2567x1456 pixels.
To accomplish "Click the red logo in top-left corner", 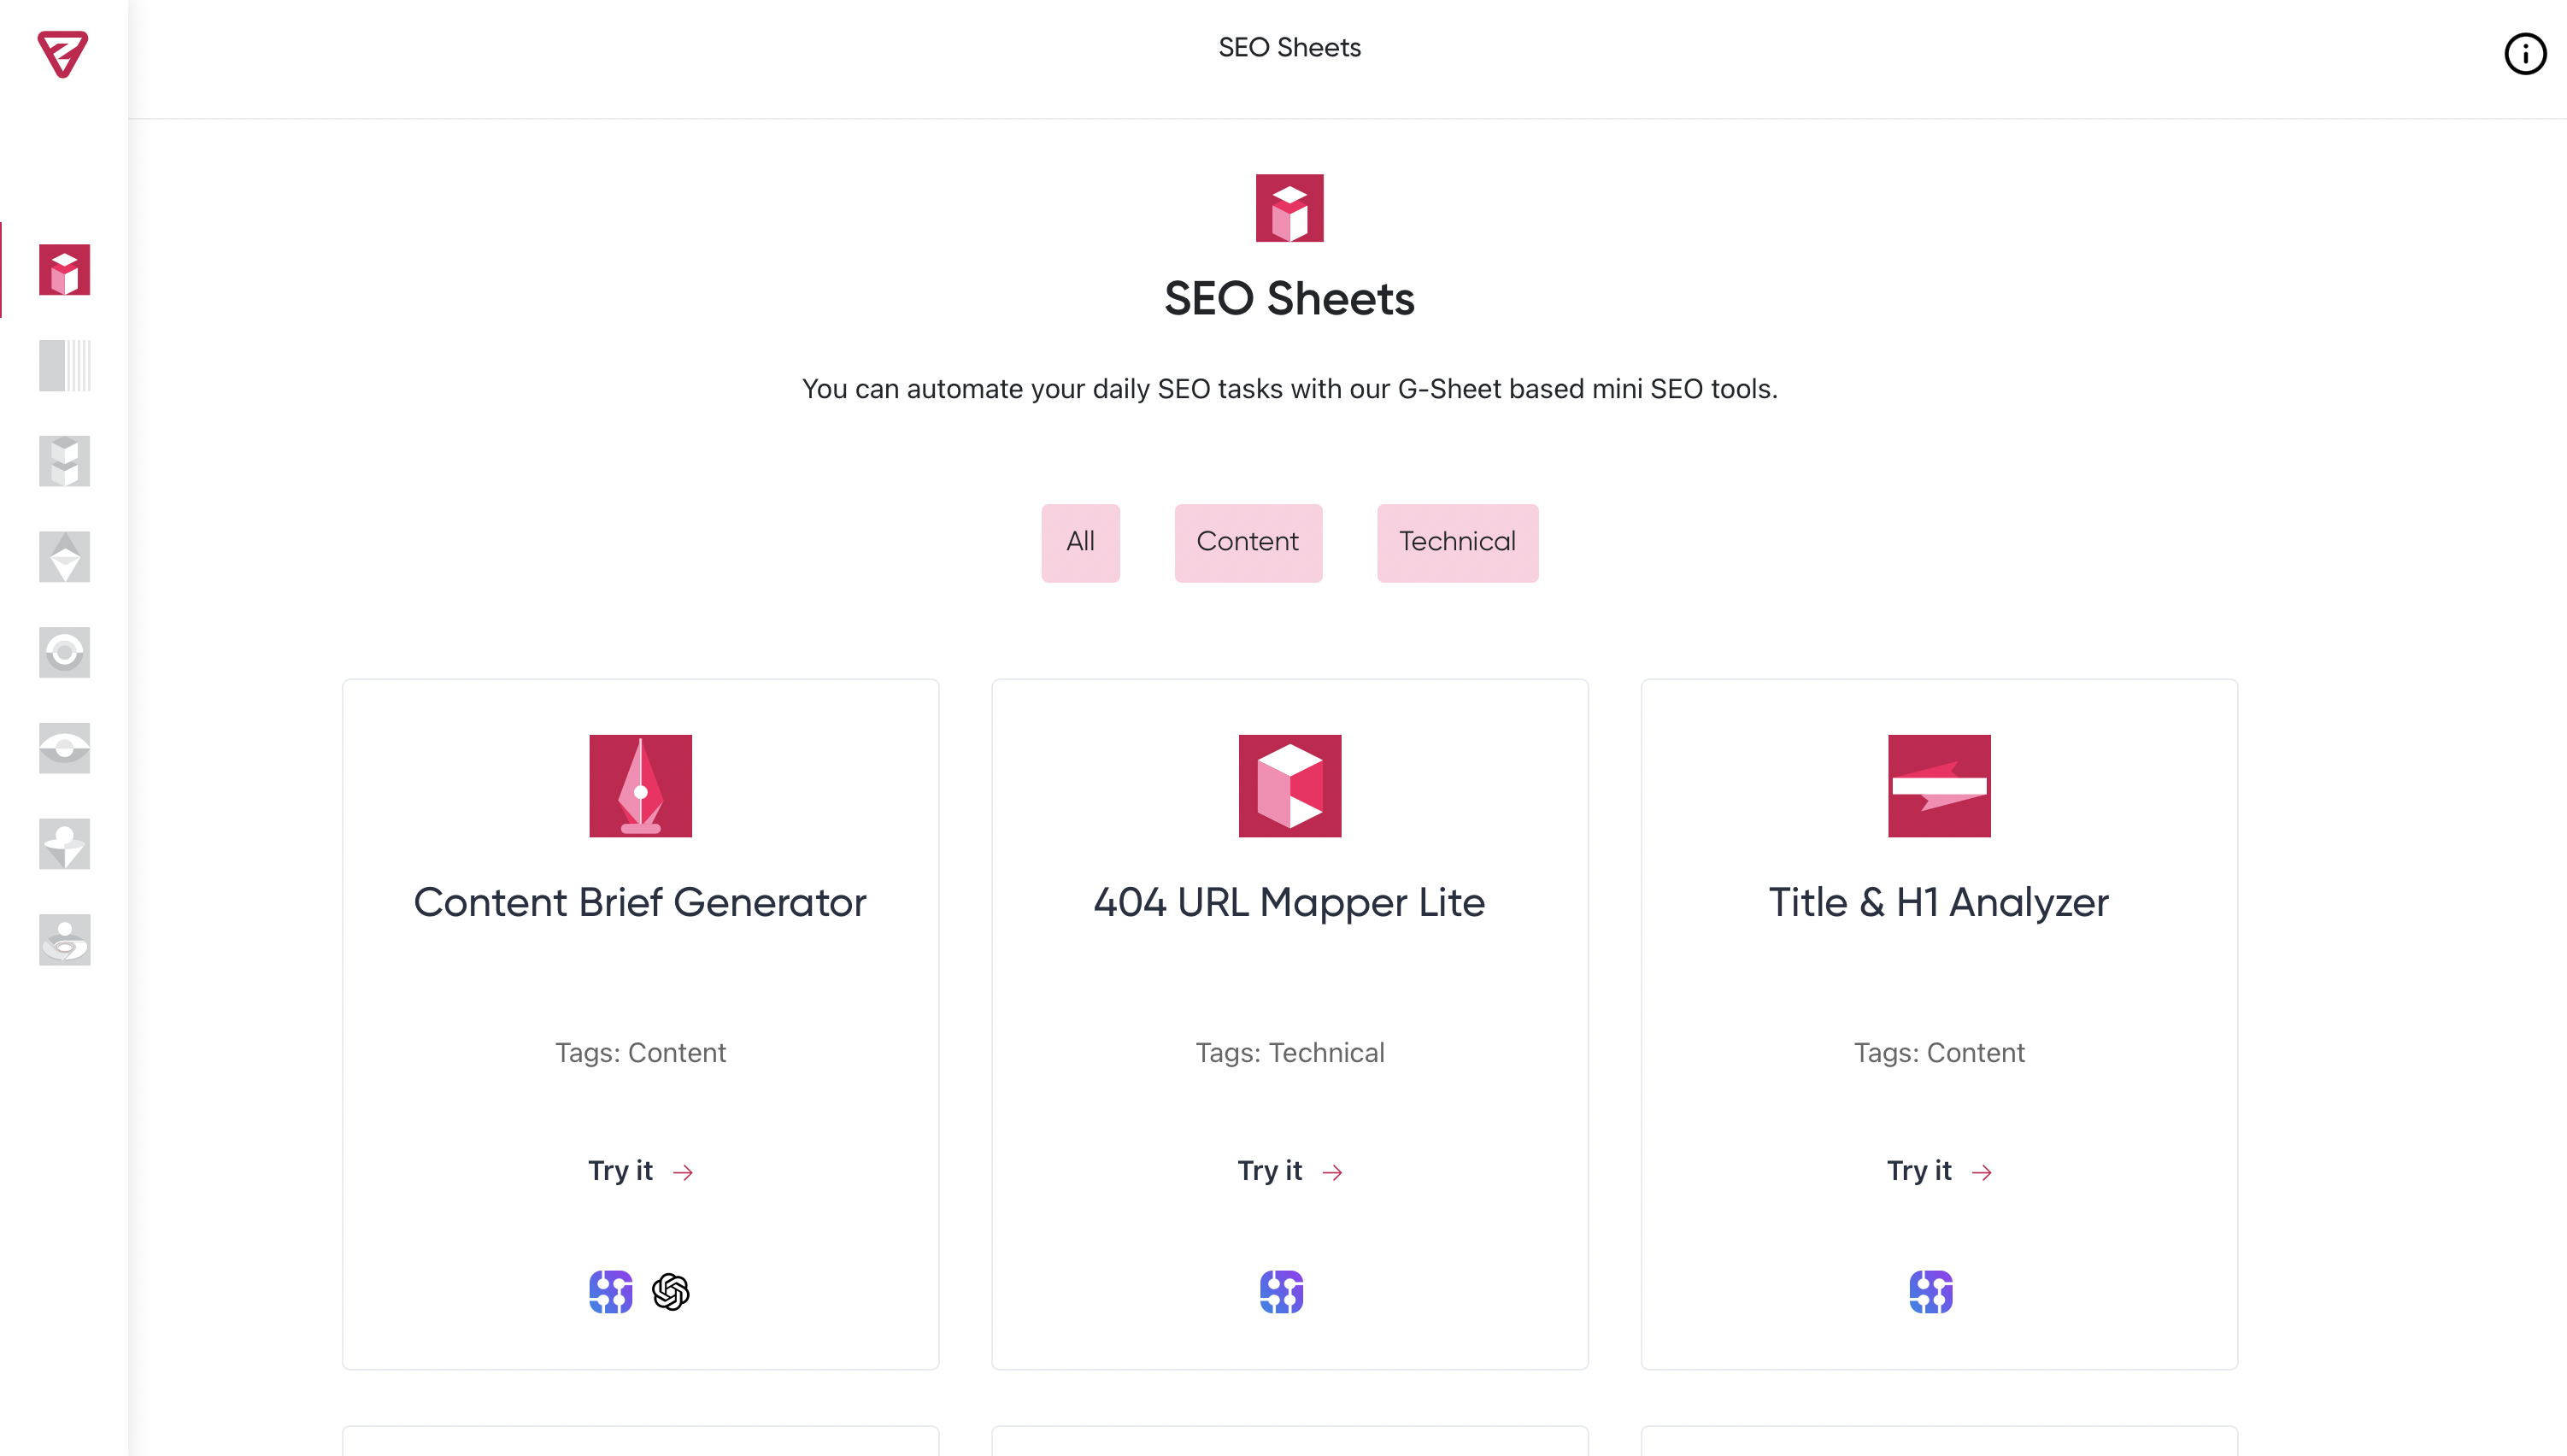I will tap(62, 54).
